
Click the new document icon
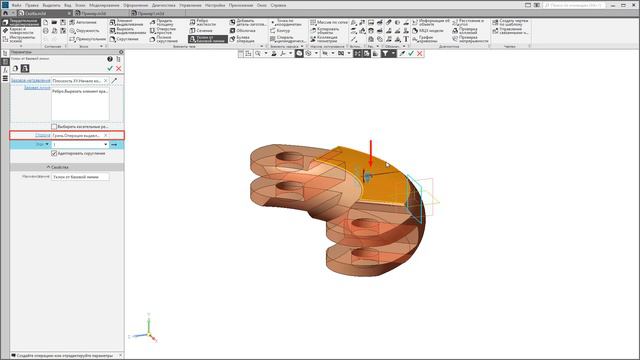pos(45,22)
